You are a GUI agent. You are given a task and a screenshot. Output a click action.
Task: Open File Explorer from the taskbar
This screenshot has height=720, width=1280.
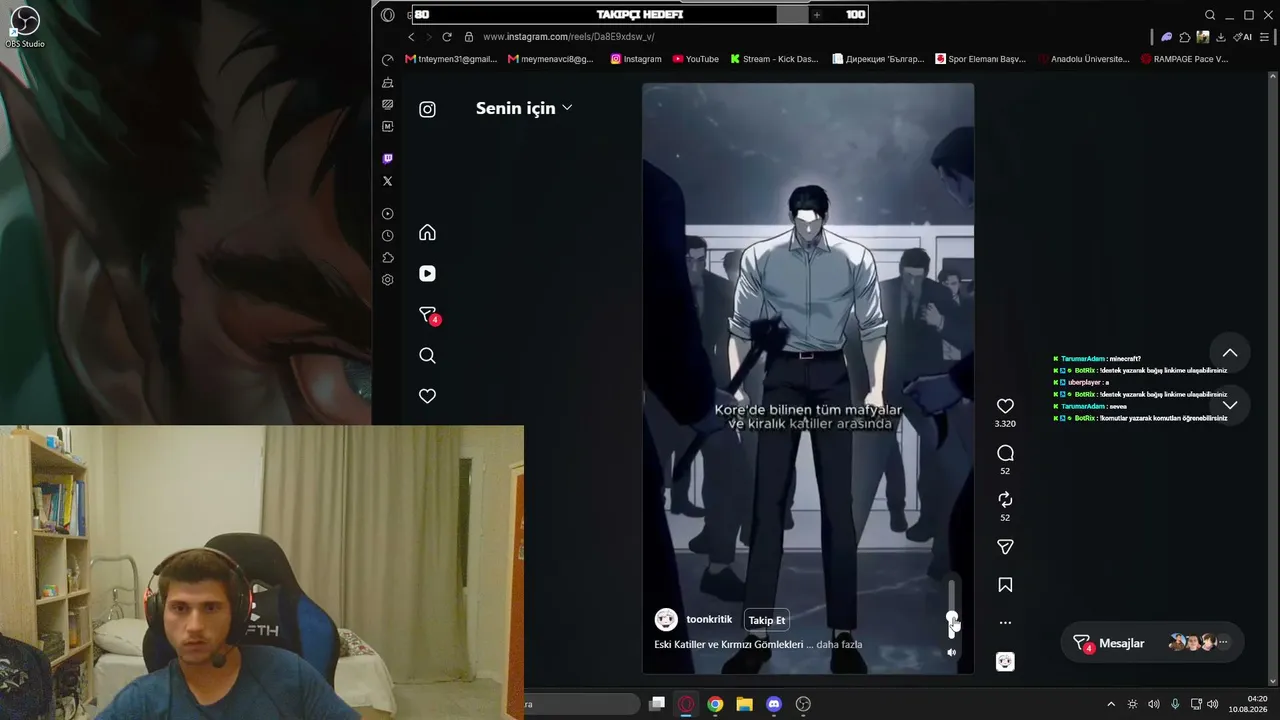tap(744, 704)
